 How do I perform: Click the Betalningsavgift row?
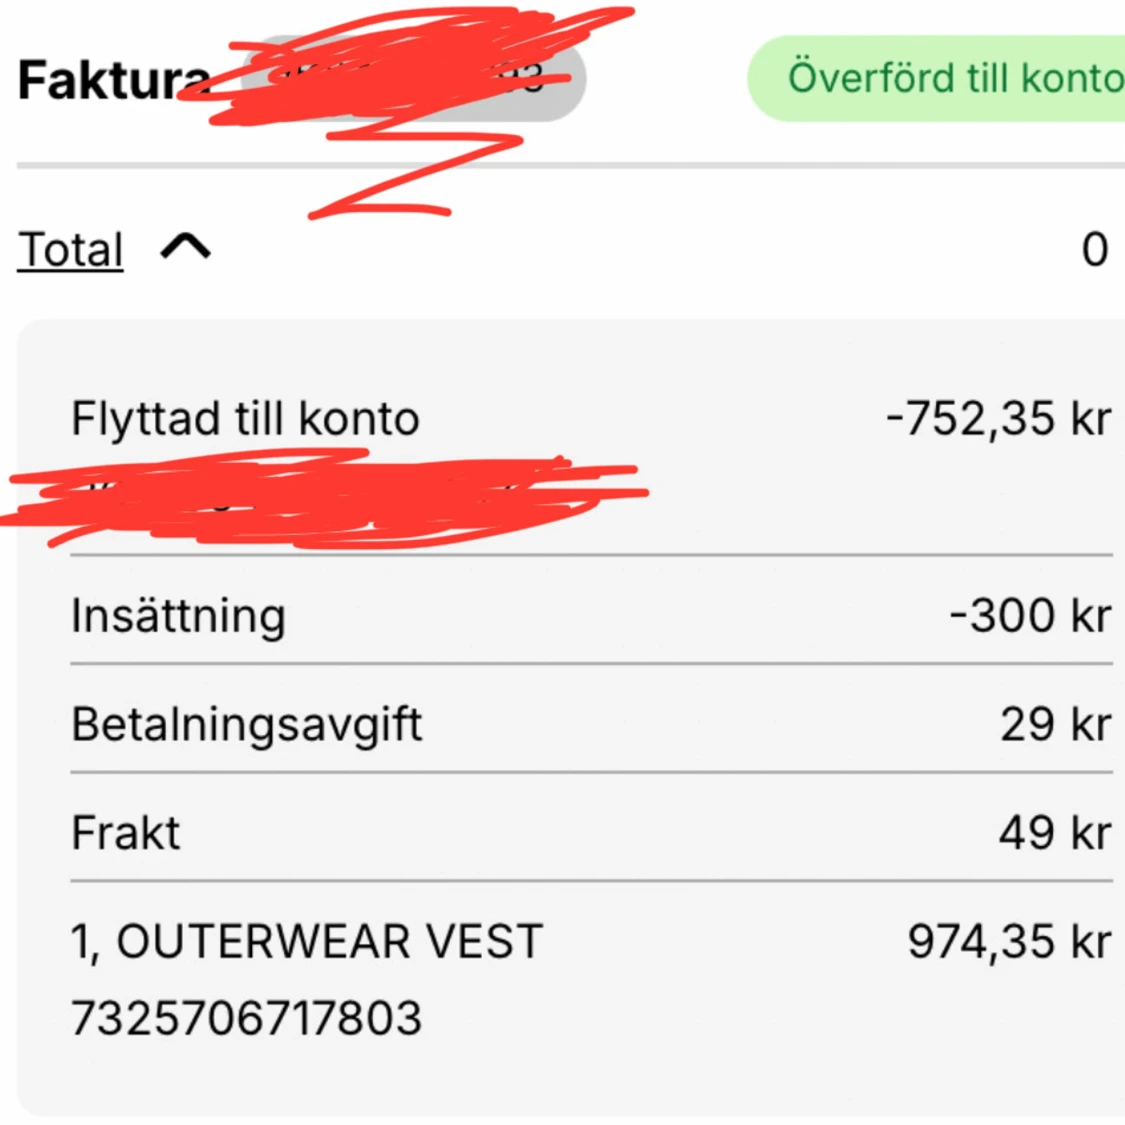(246, 723)
